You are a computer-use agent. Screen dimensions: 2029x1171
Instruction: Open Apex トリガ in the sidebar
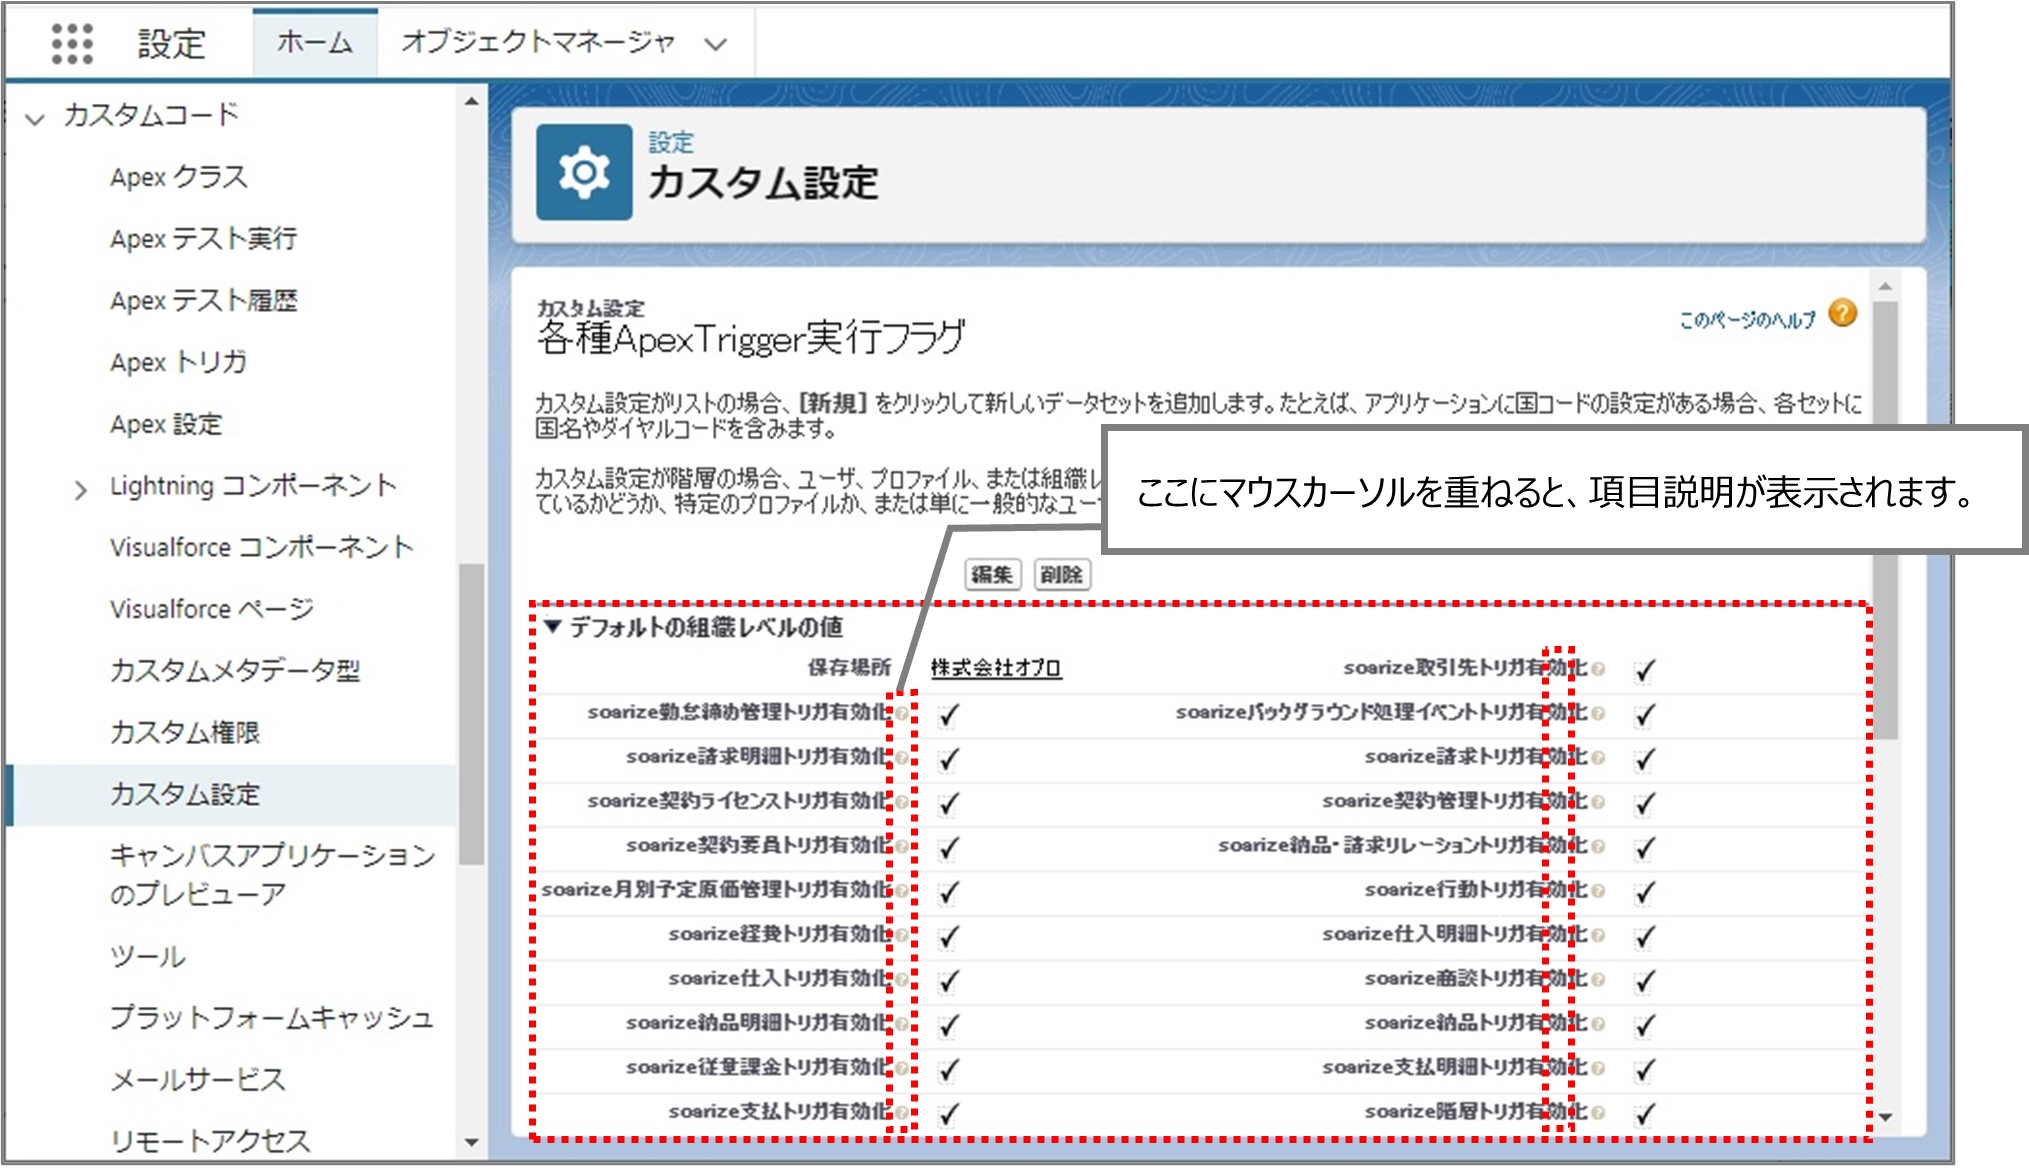pyautogui.click(x=179, y=362)
